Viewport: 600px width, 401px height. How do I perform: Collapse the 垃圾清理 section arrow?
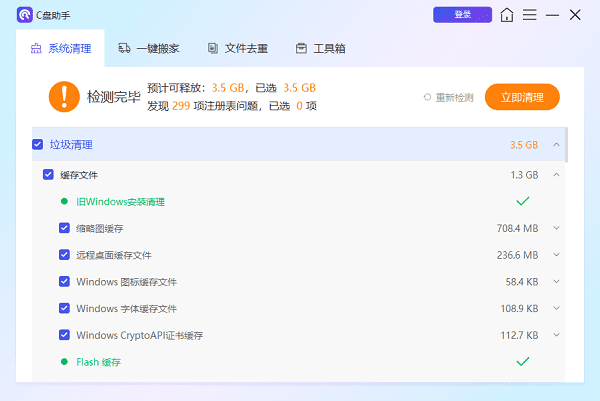coord(557,145)
